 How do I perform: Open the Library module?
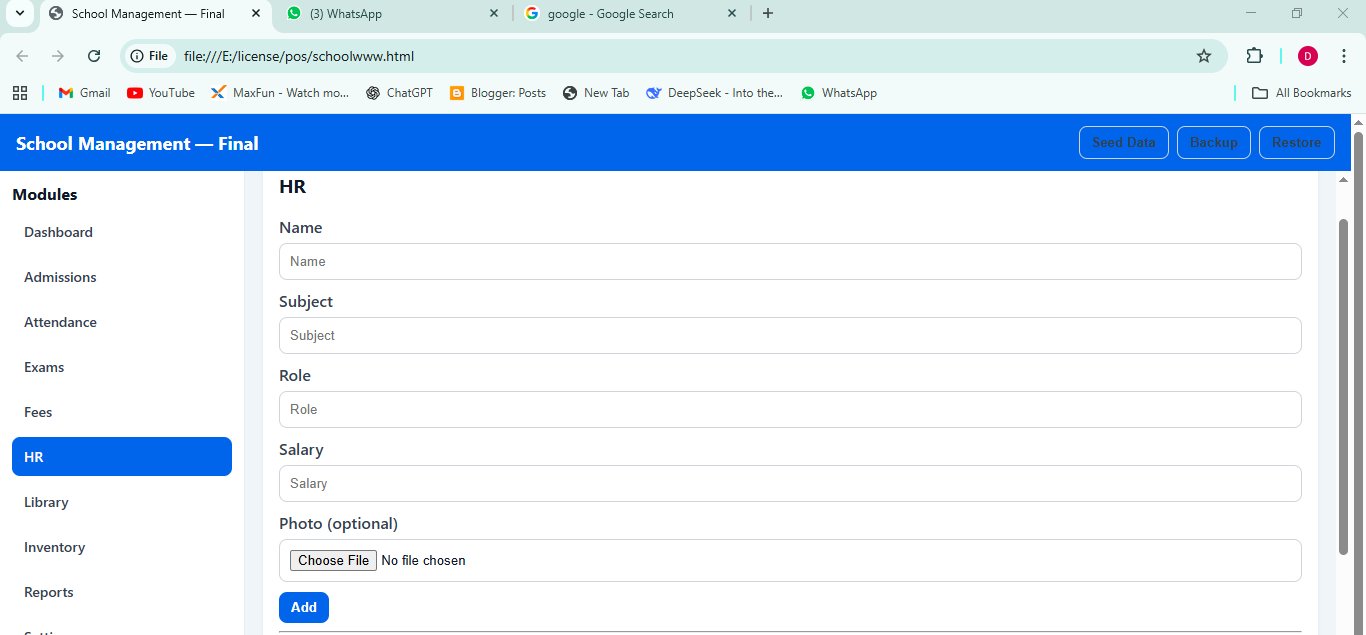47,502
